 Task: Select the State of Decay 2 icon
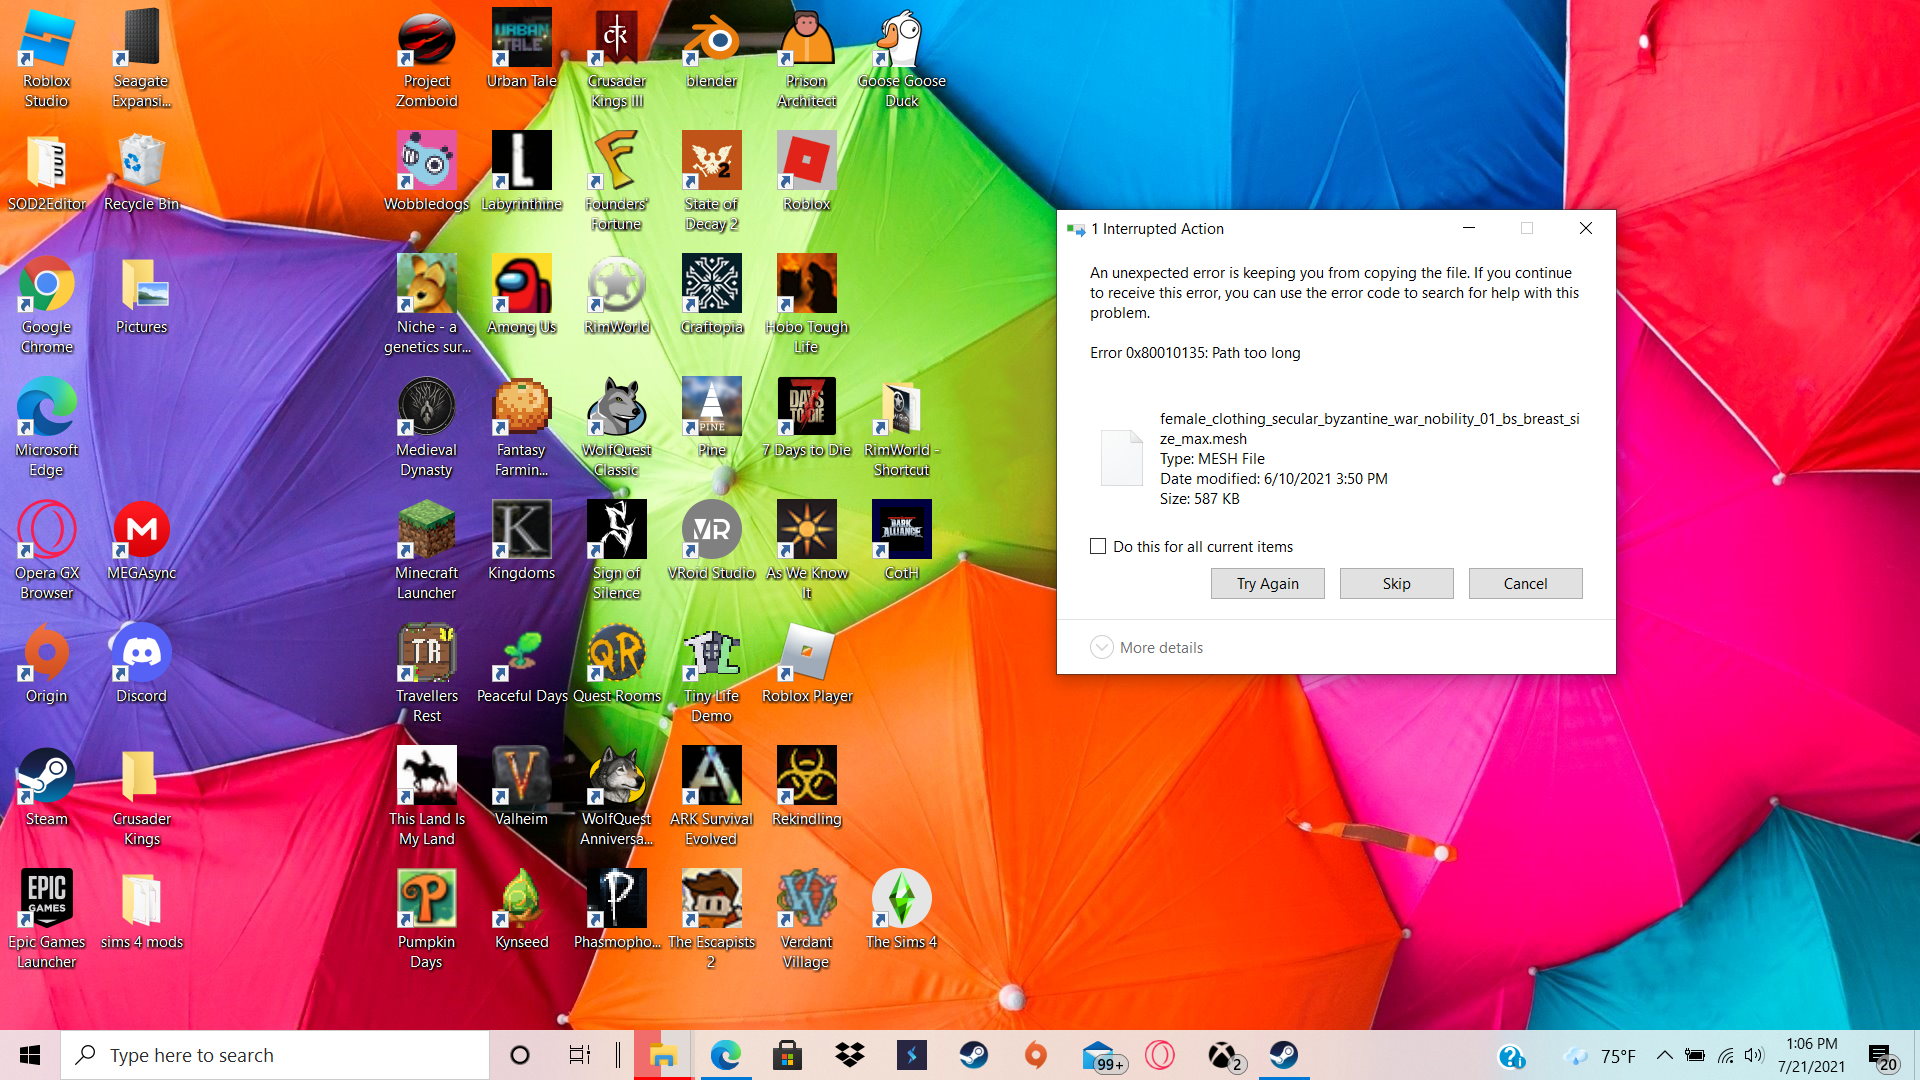[x=711, y=182]
